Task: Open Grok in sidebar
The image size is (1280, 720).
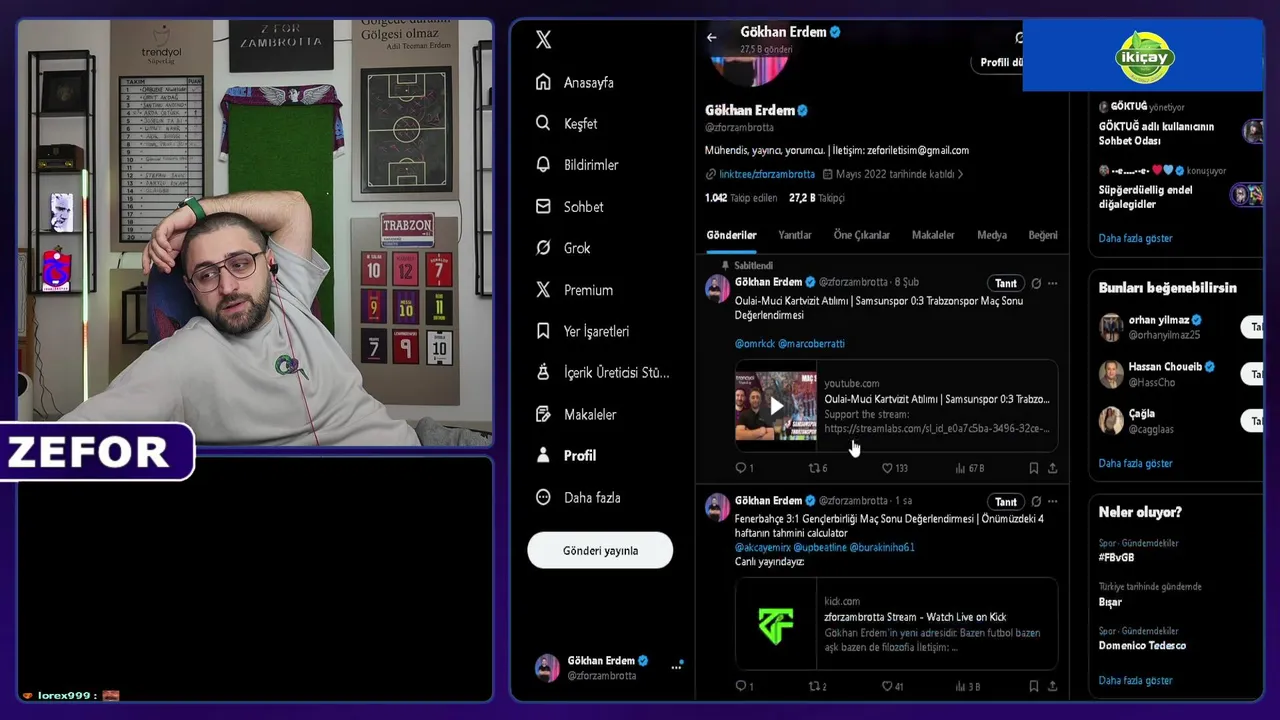Action: [563, 248]
